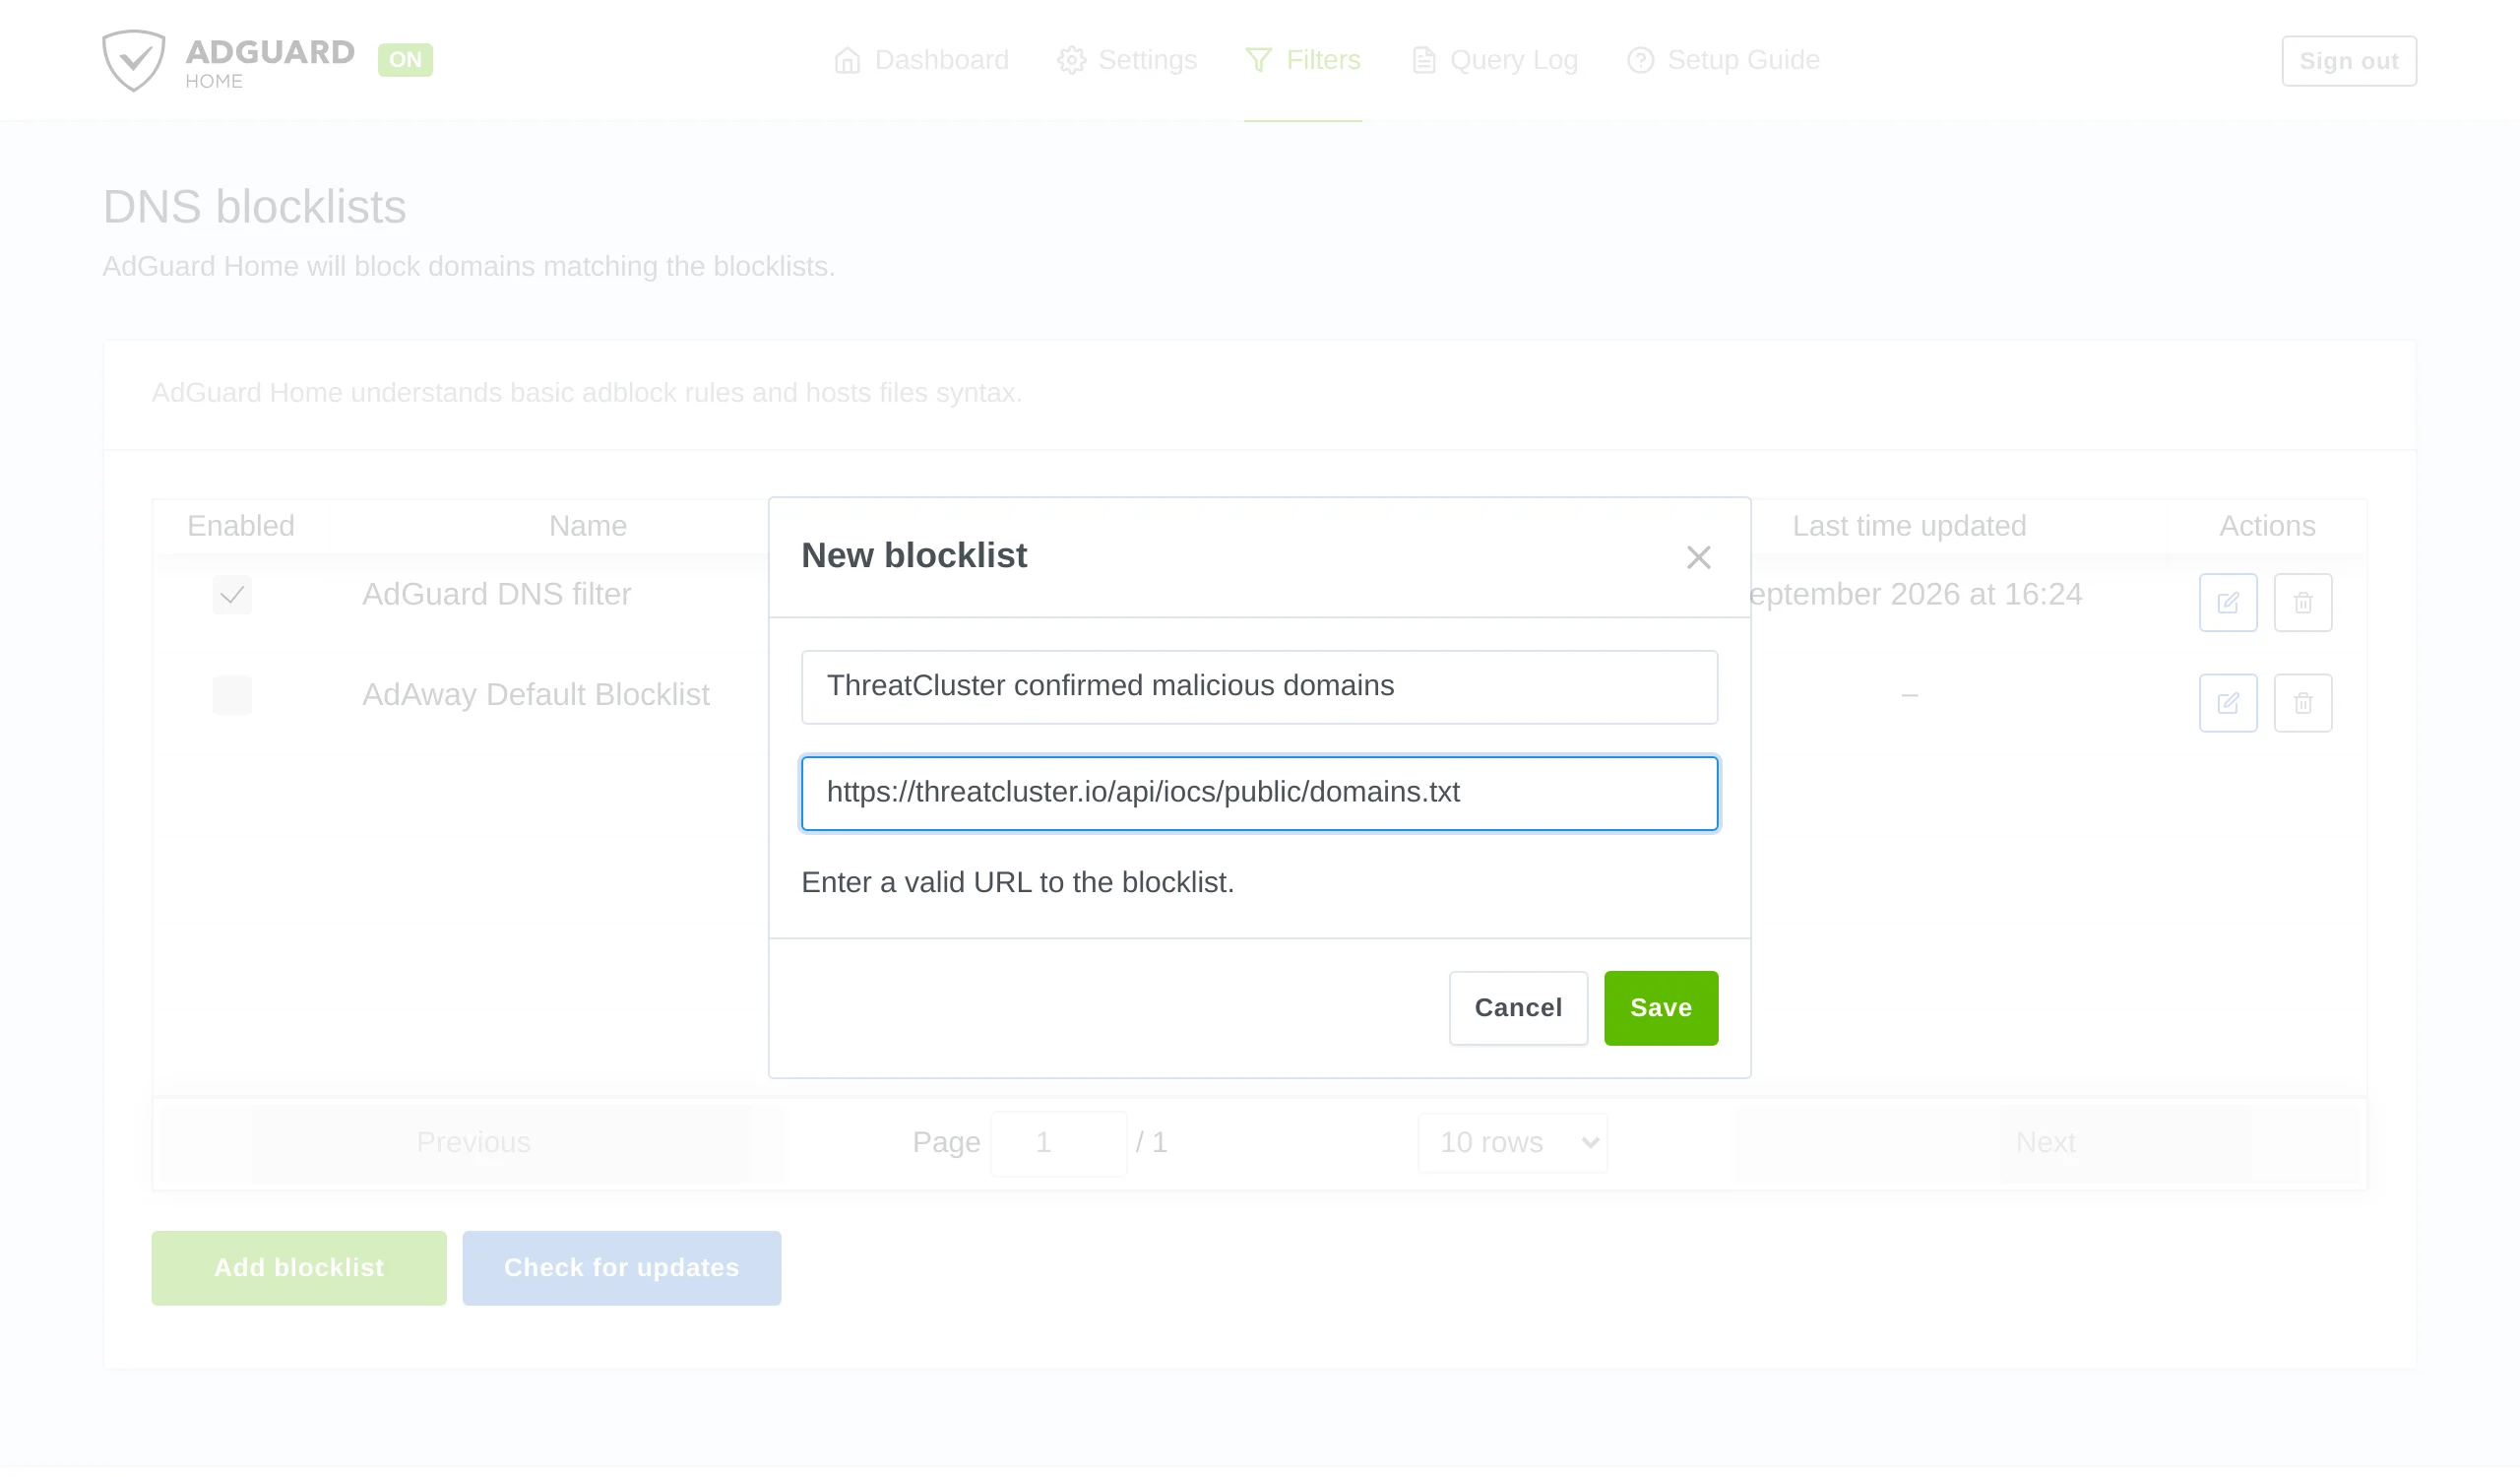Click the Add blocklist button
2520x1477 pixels.
pyautogui.click(x=299, y=1268)
